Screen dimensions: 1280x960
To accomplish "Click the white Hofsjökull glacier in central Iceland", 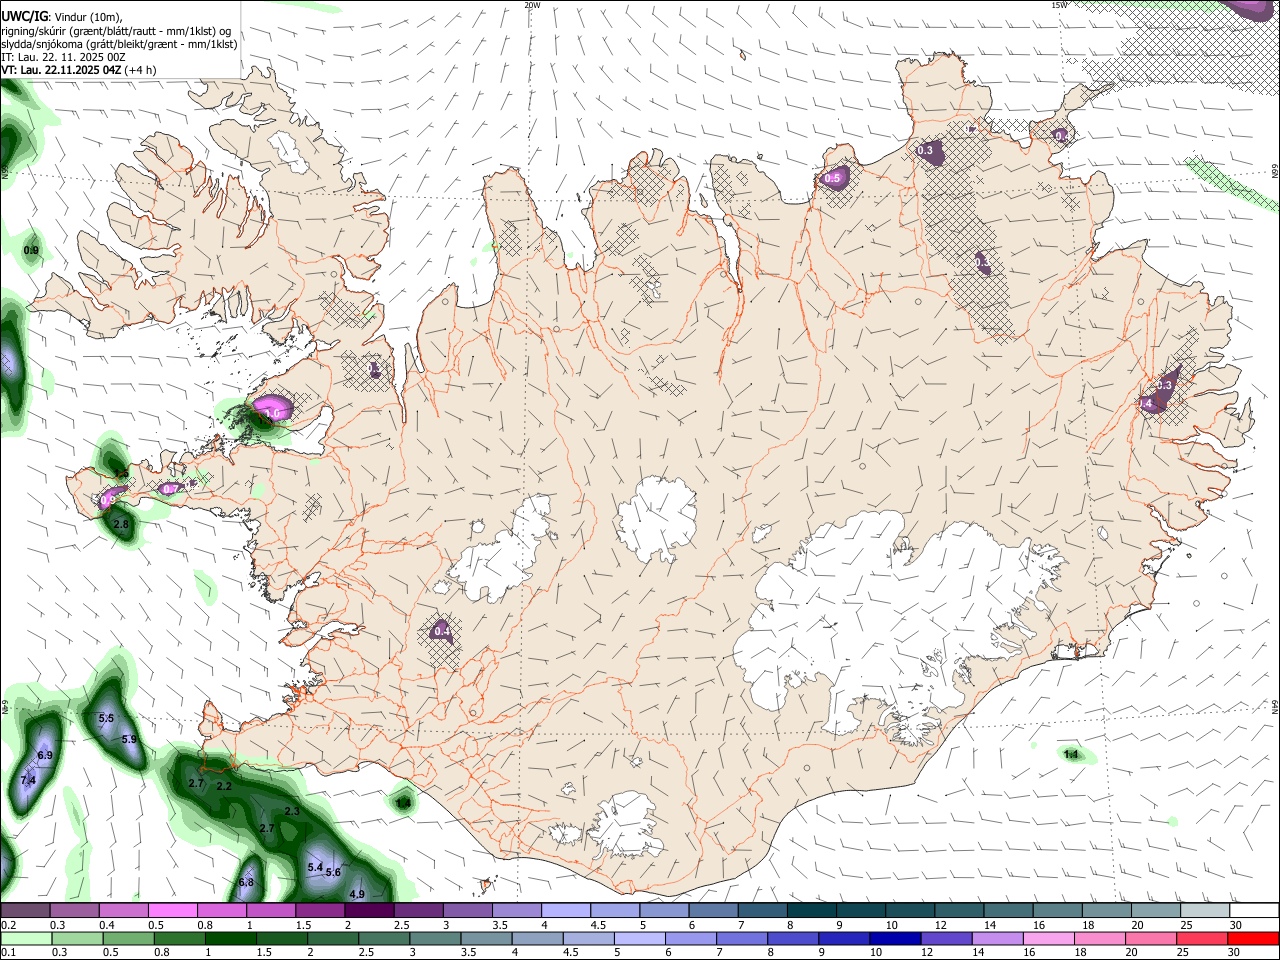I will [657, 518].
